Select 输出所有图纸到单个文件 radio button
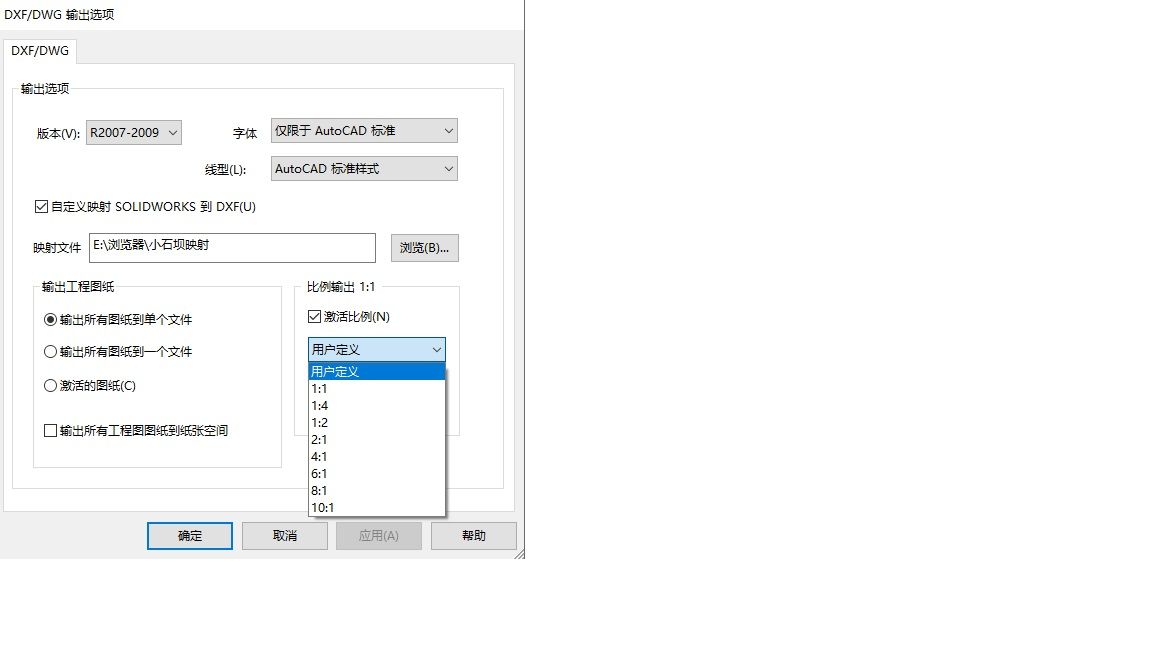The width and height of the screenshot is (1152, 648). click(x=51, y=320)
